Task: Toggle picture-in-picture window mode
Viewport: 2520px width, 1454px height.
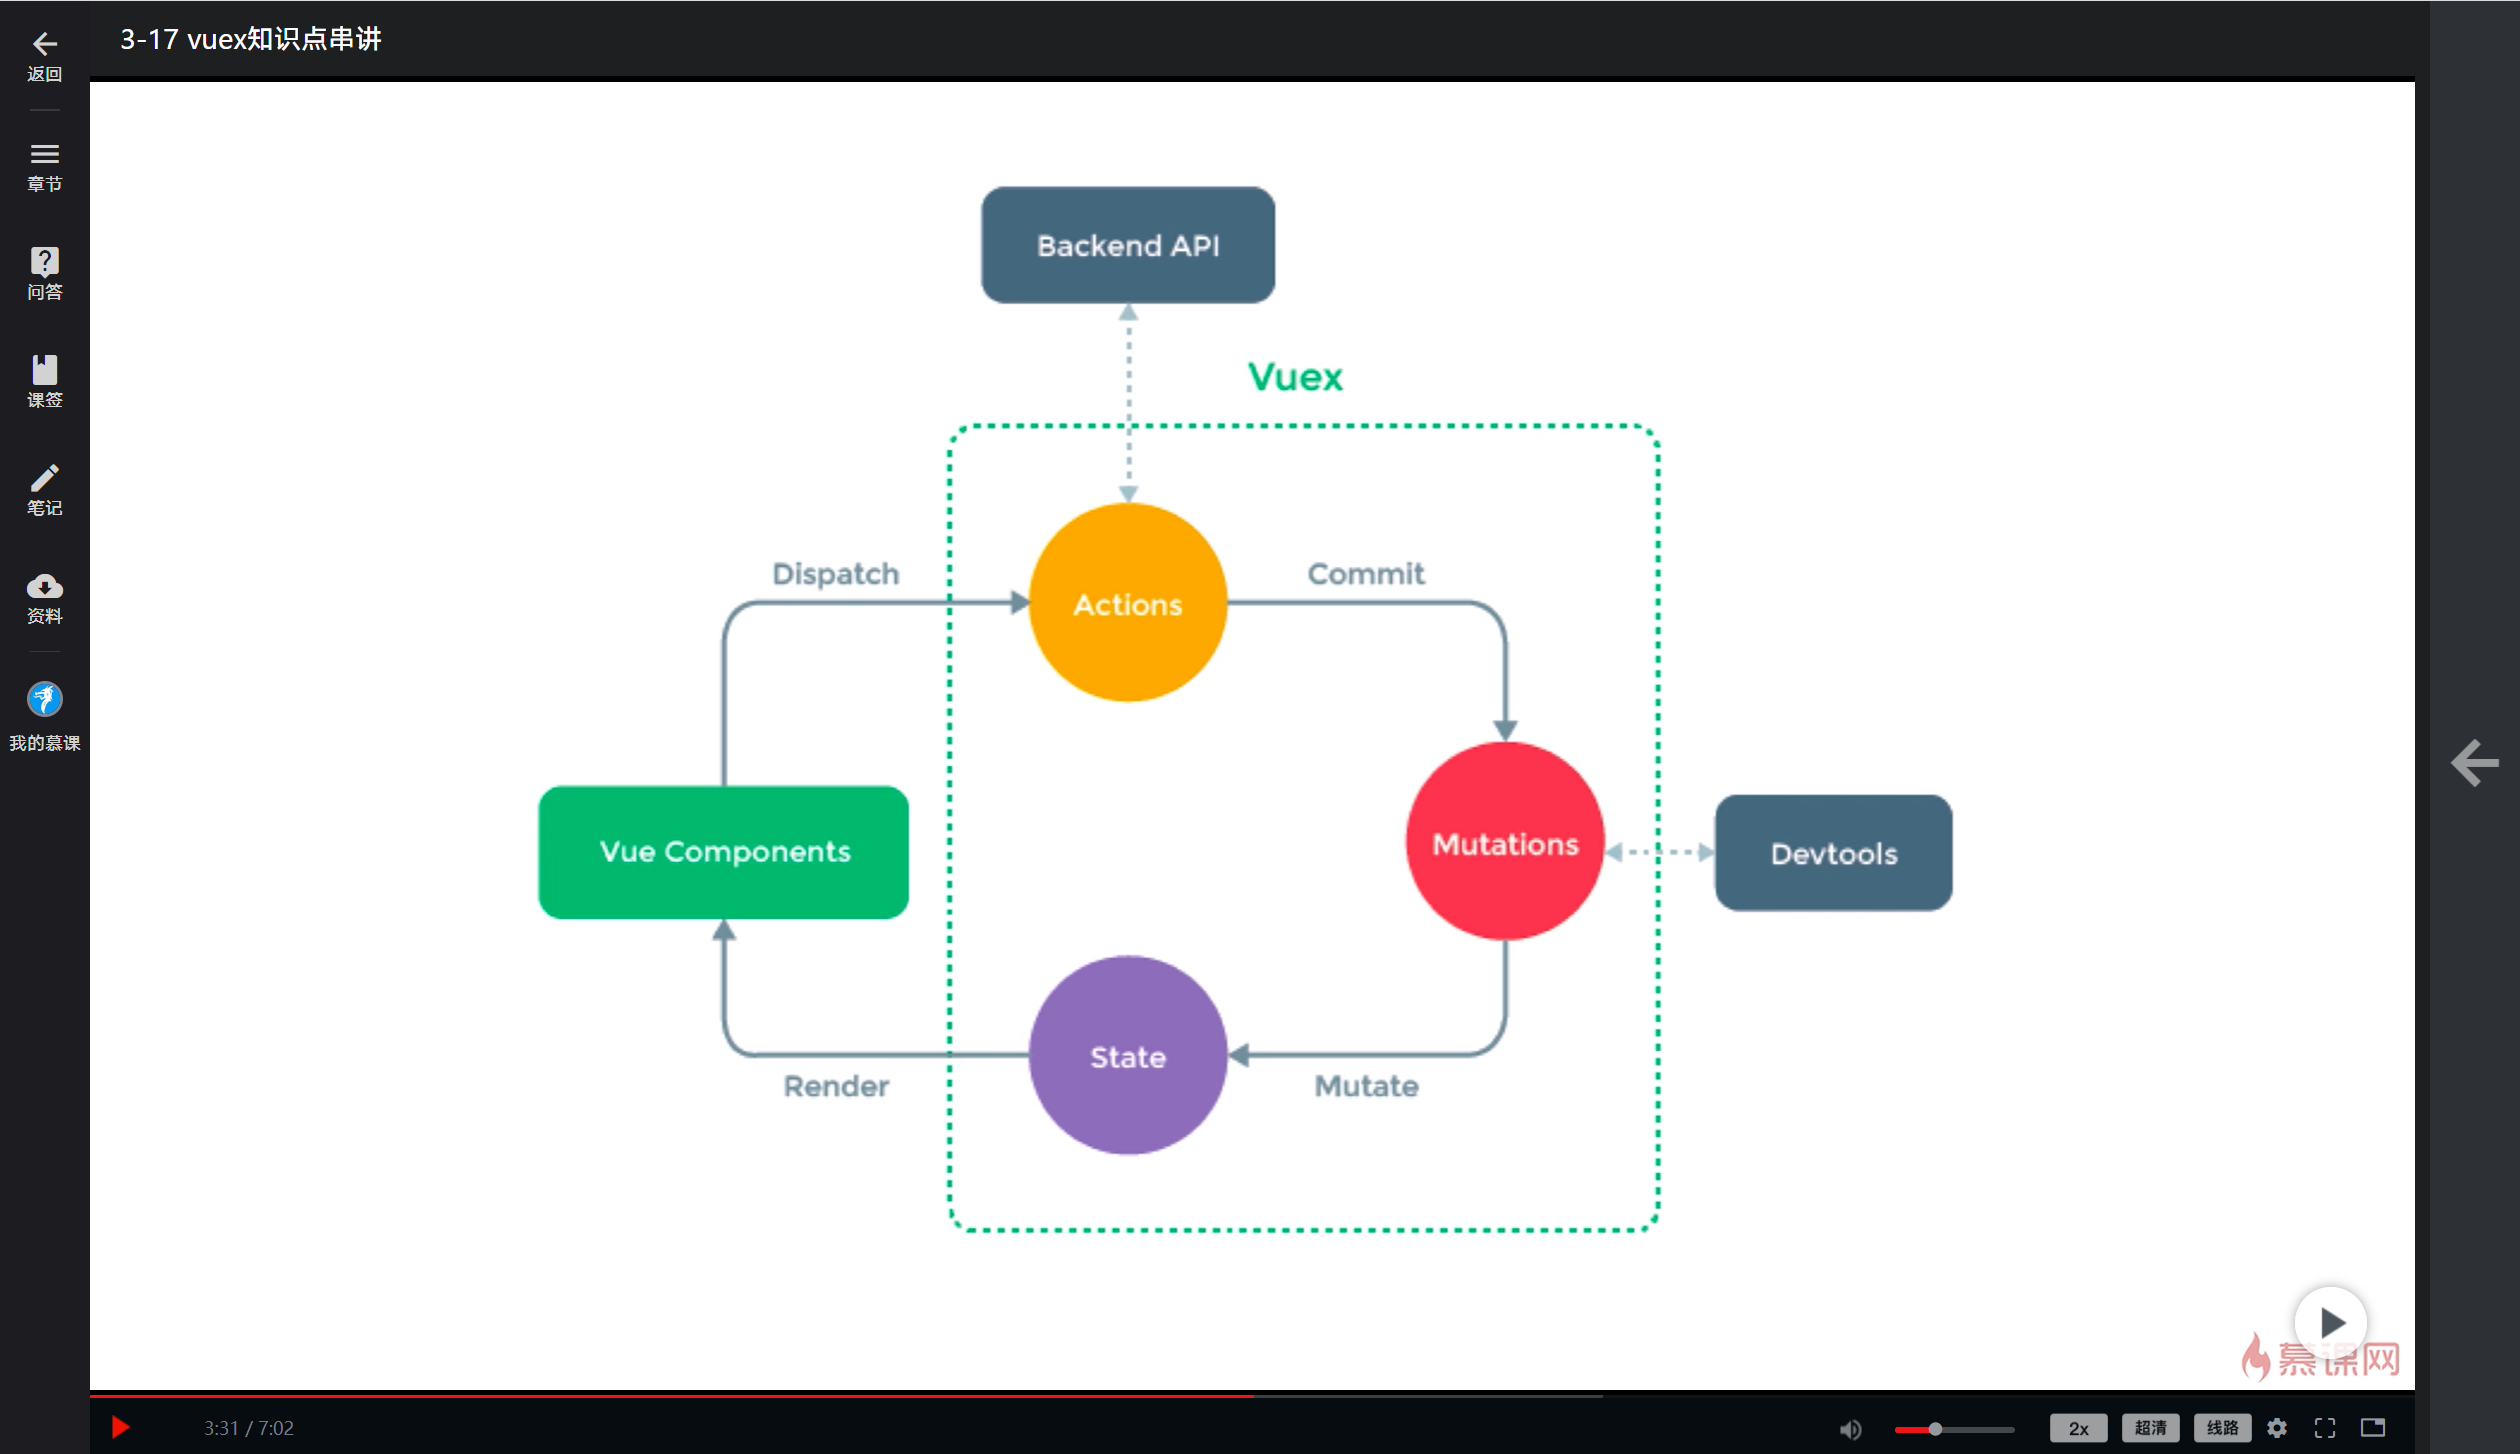Action: (2373, 1427)
